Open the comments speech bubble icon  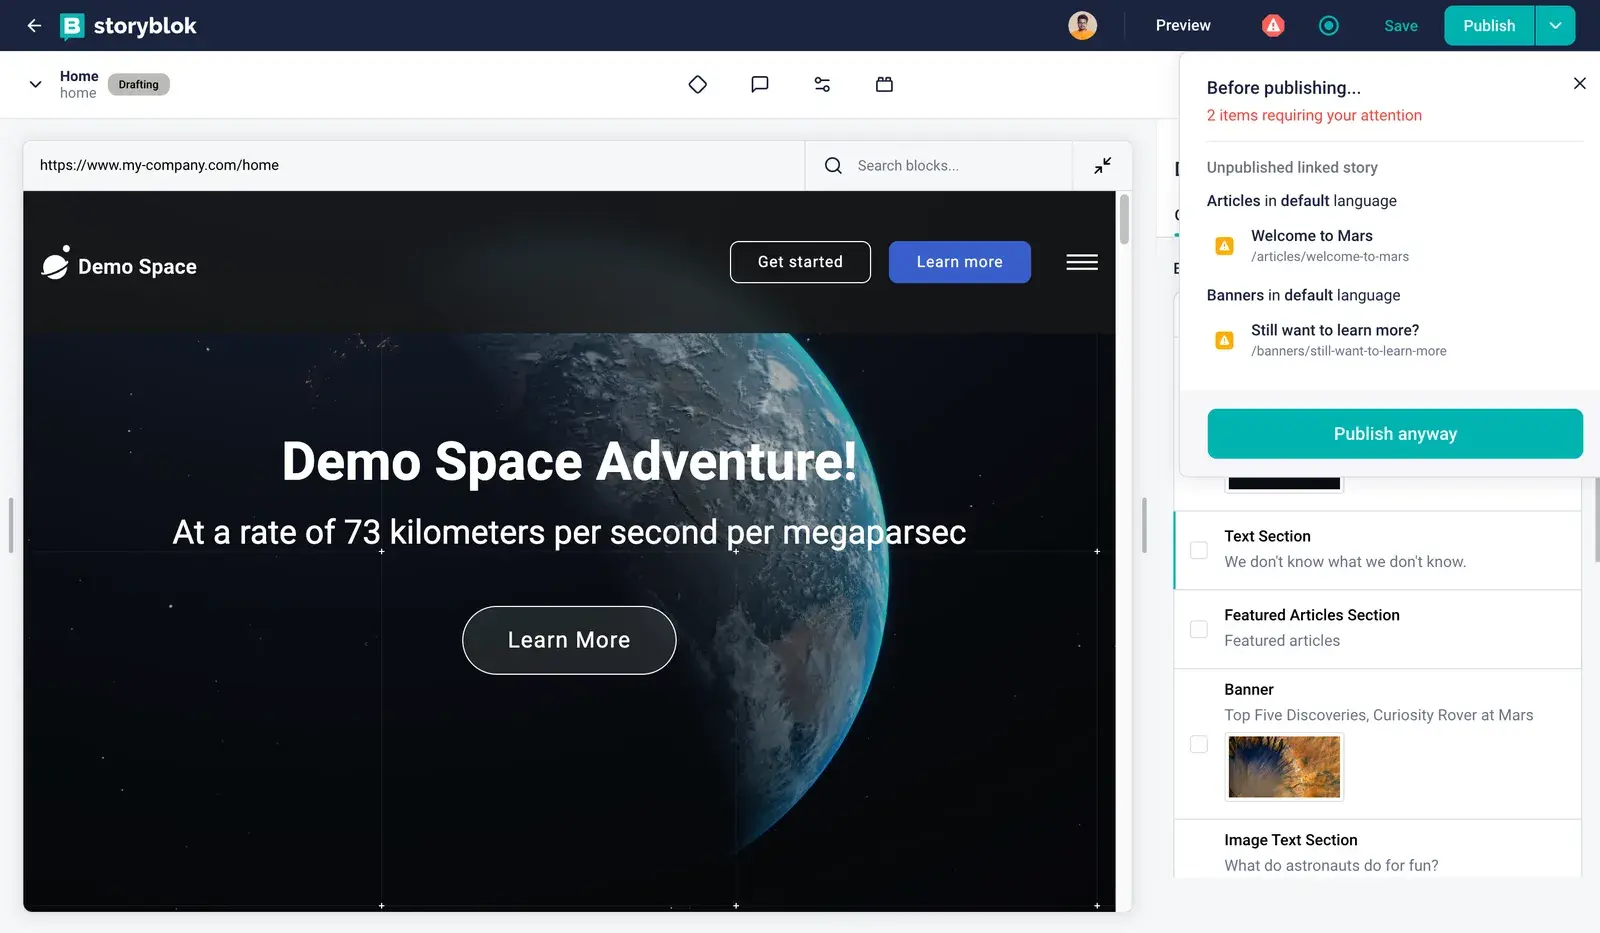pyautogui.click(x=760, y=84)
